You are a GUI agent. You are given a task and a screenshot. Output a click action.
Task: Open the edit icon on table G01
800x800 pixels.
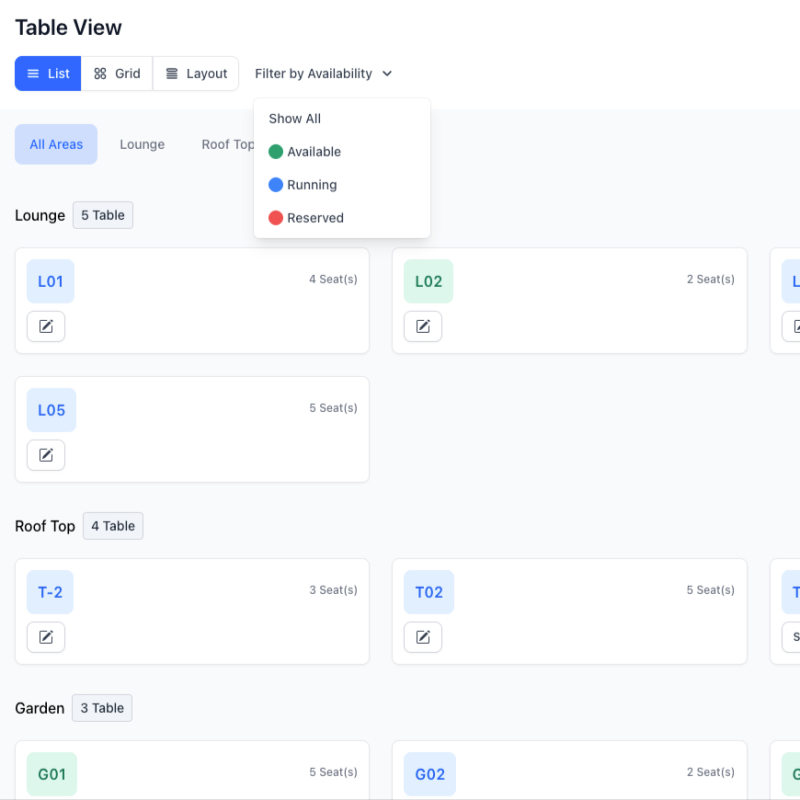coord(46,795)
